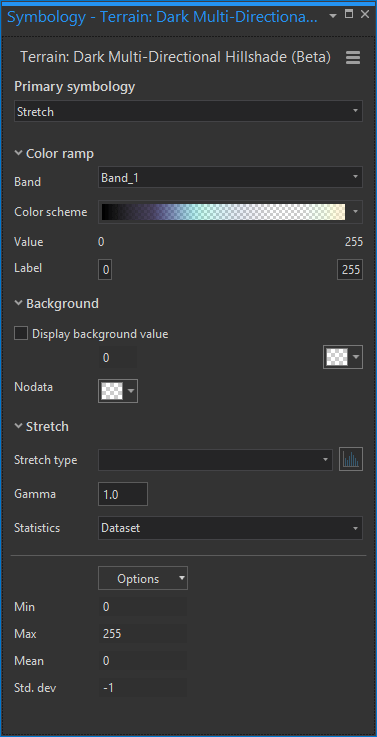Open the Primary symbology Stretch dropdown
The image size is (377, 737).
pos(188,112)
